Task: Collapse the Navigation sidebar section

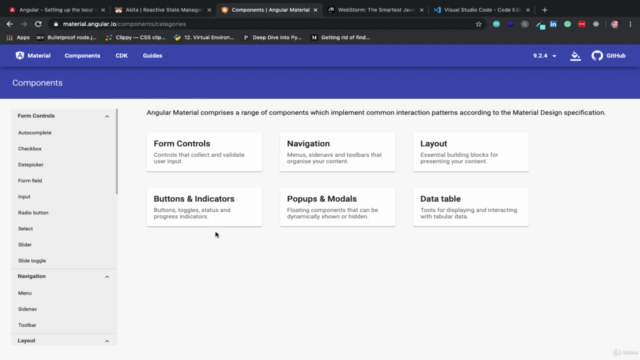Action: pyautogui.click(x=107, y=277)
